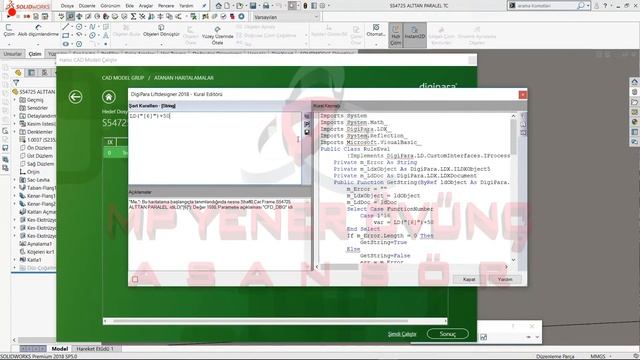This screenshot has height=360, width=640.
Task: Click the Open file icon in toolbar
Action: (240, 6)
